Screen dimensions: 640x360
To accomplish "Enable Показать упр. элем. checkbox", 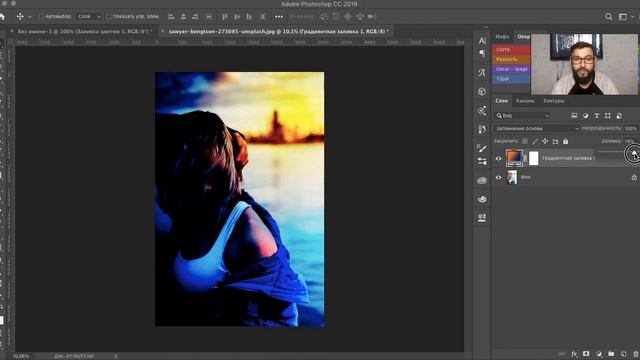I will [109, 16].
